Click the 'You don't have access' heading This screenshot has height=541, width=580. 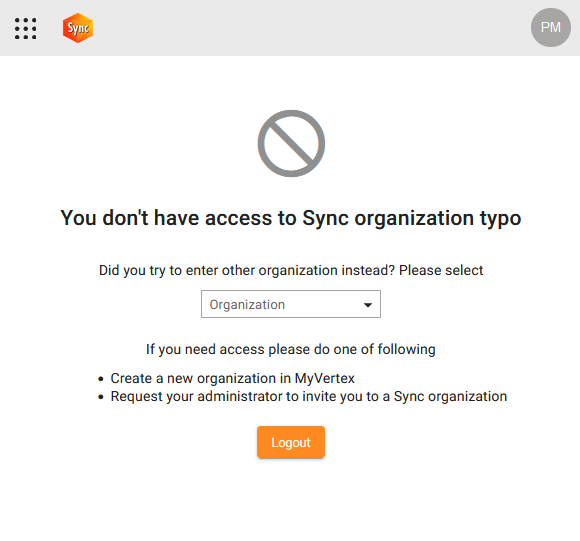point(291,218)
